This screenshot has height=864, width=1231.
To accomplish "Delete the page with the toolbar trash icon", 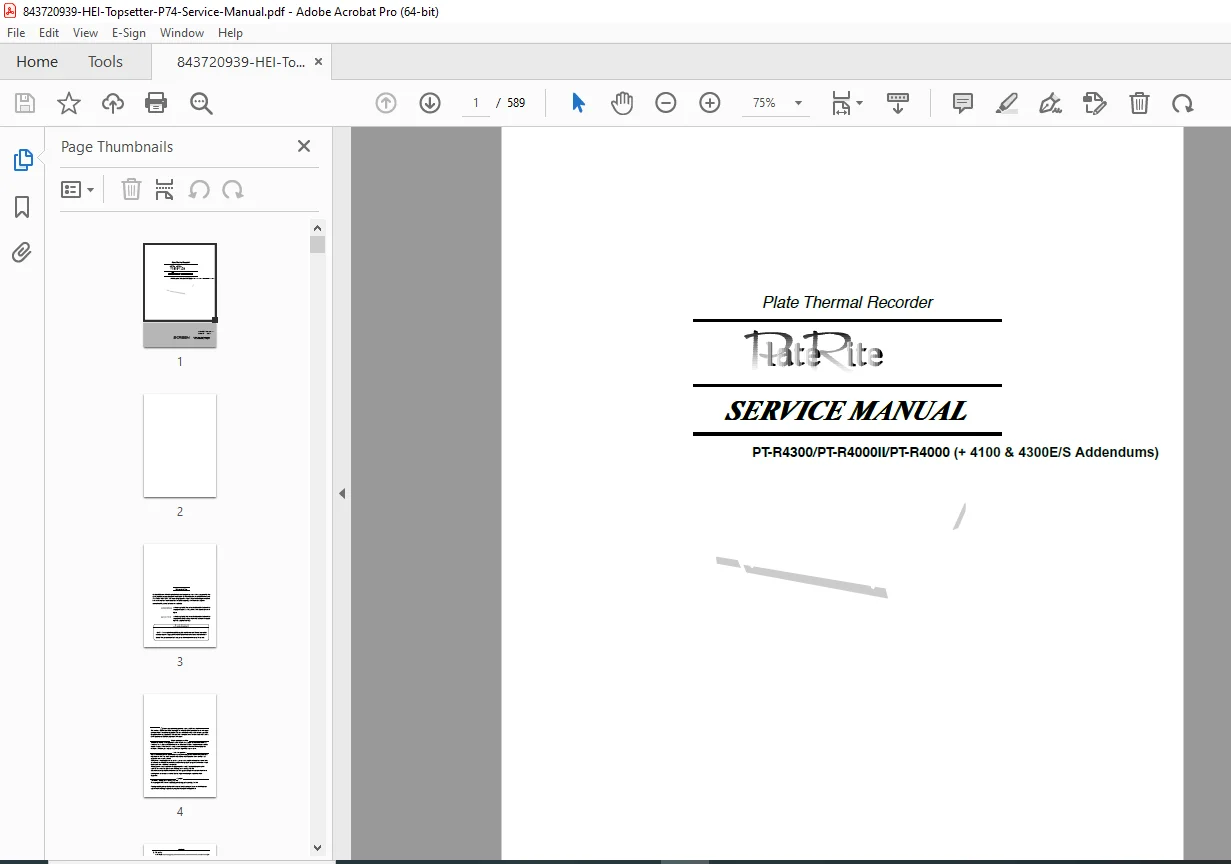I will pyautogui.click(x=1139, y=103).
